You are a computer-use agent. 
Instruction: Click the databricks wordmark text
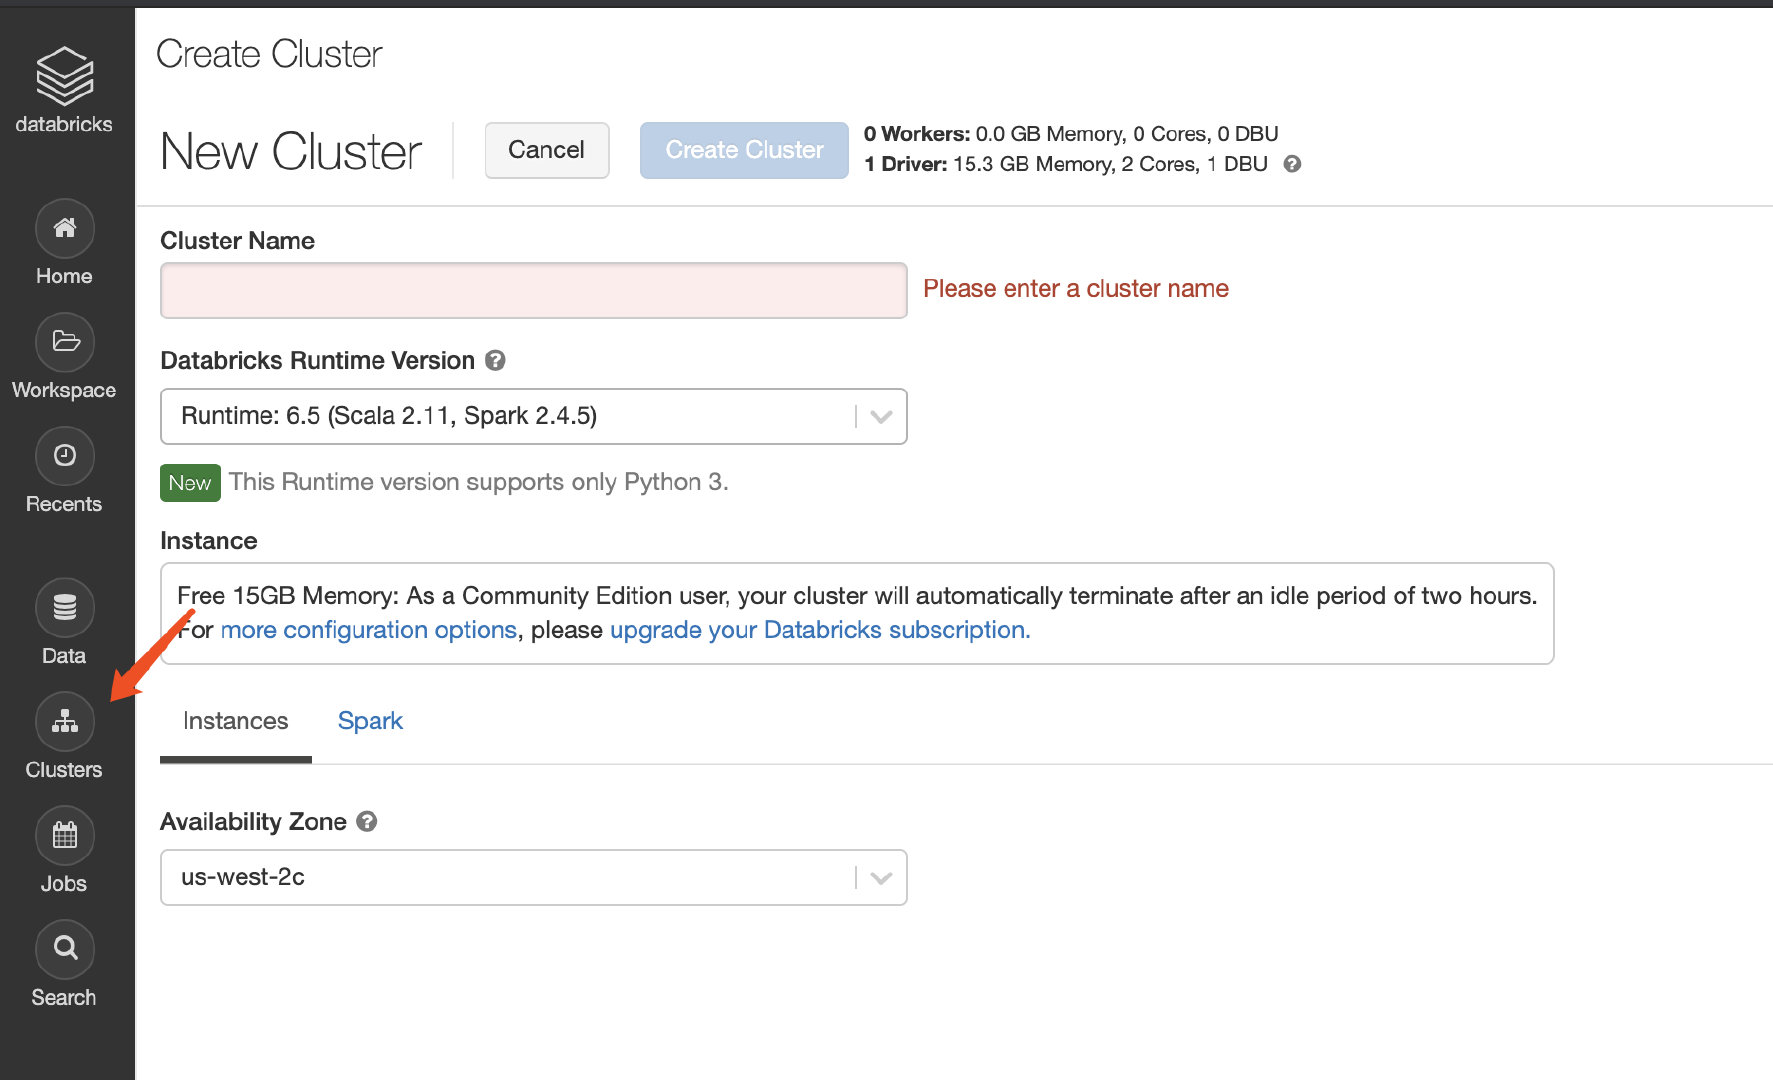(64, 124)
